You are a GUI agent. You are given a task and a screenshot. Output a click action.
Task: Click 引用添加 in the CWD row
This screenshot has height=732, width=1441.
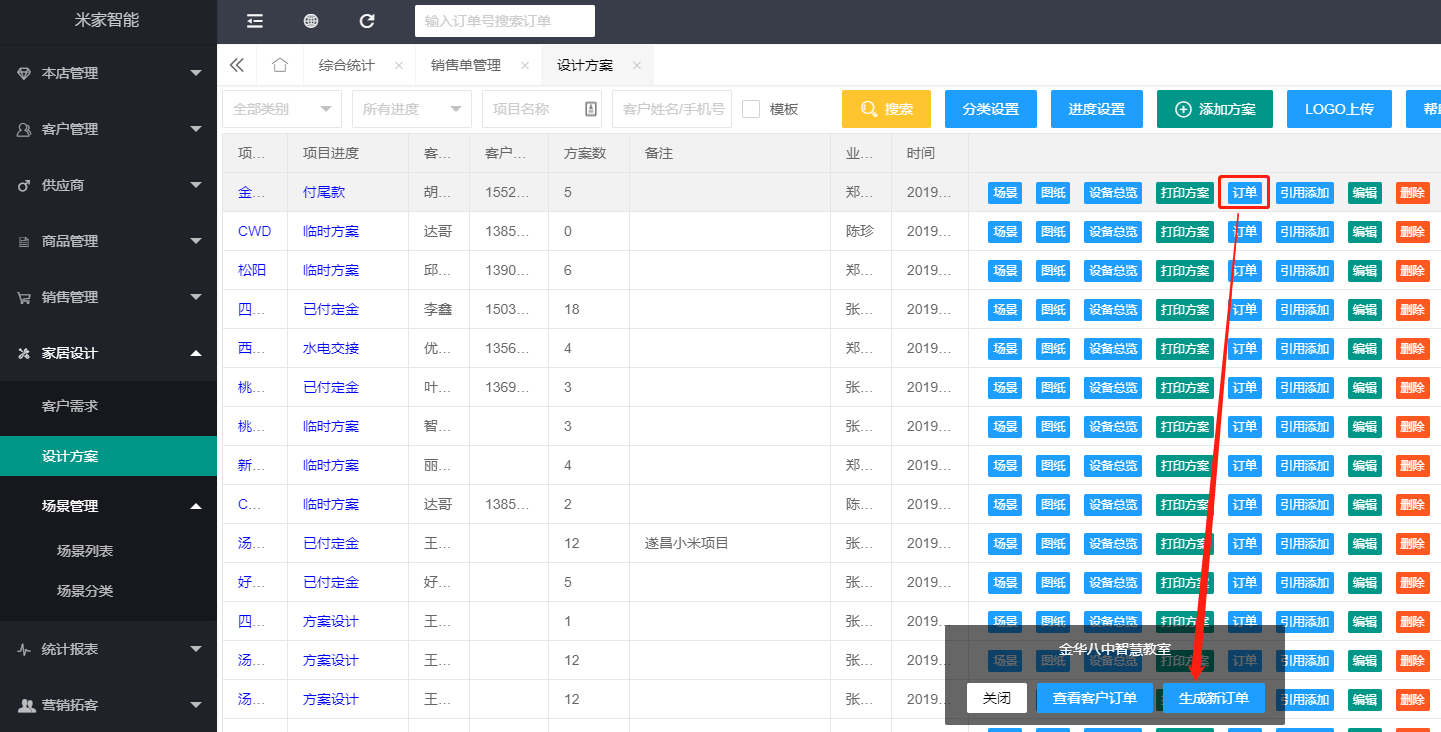click(x=1305, y=232)
